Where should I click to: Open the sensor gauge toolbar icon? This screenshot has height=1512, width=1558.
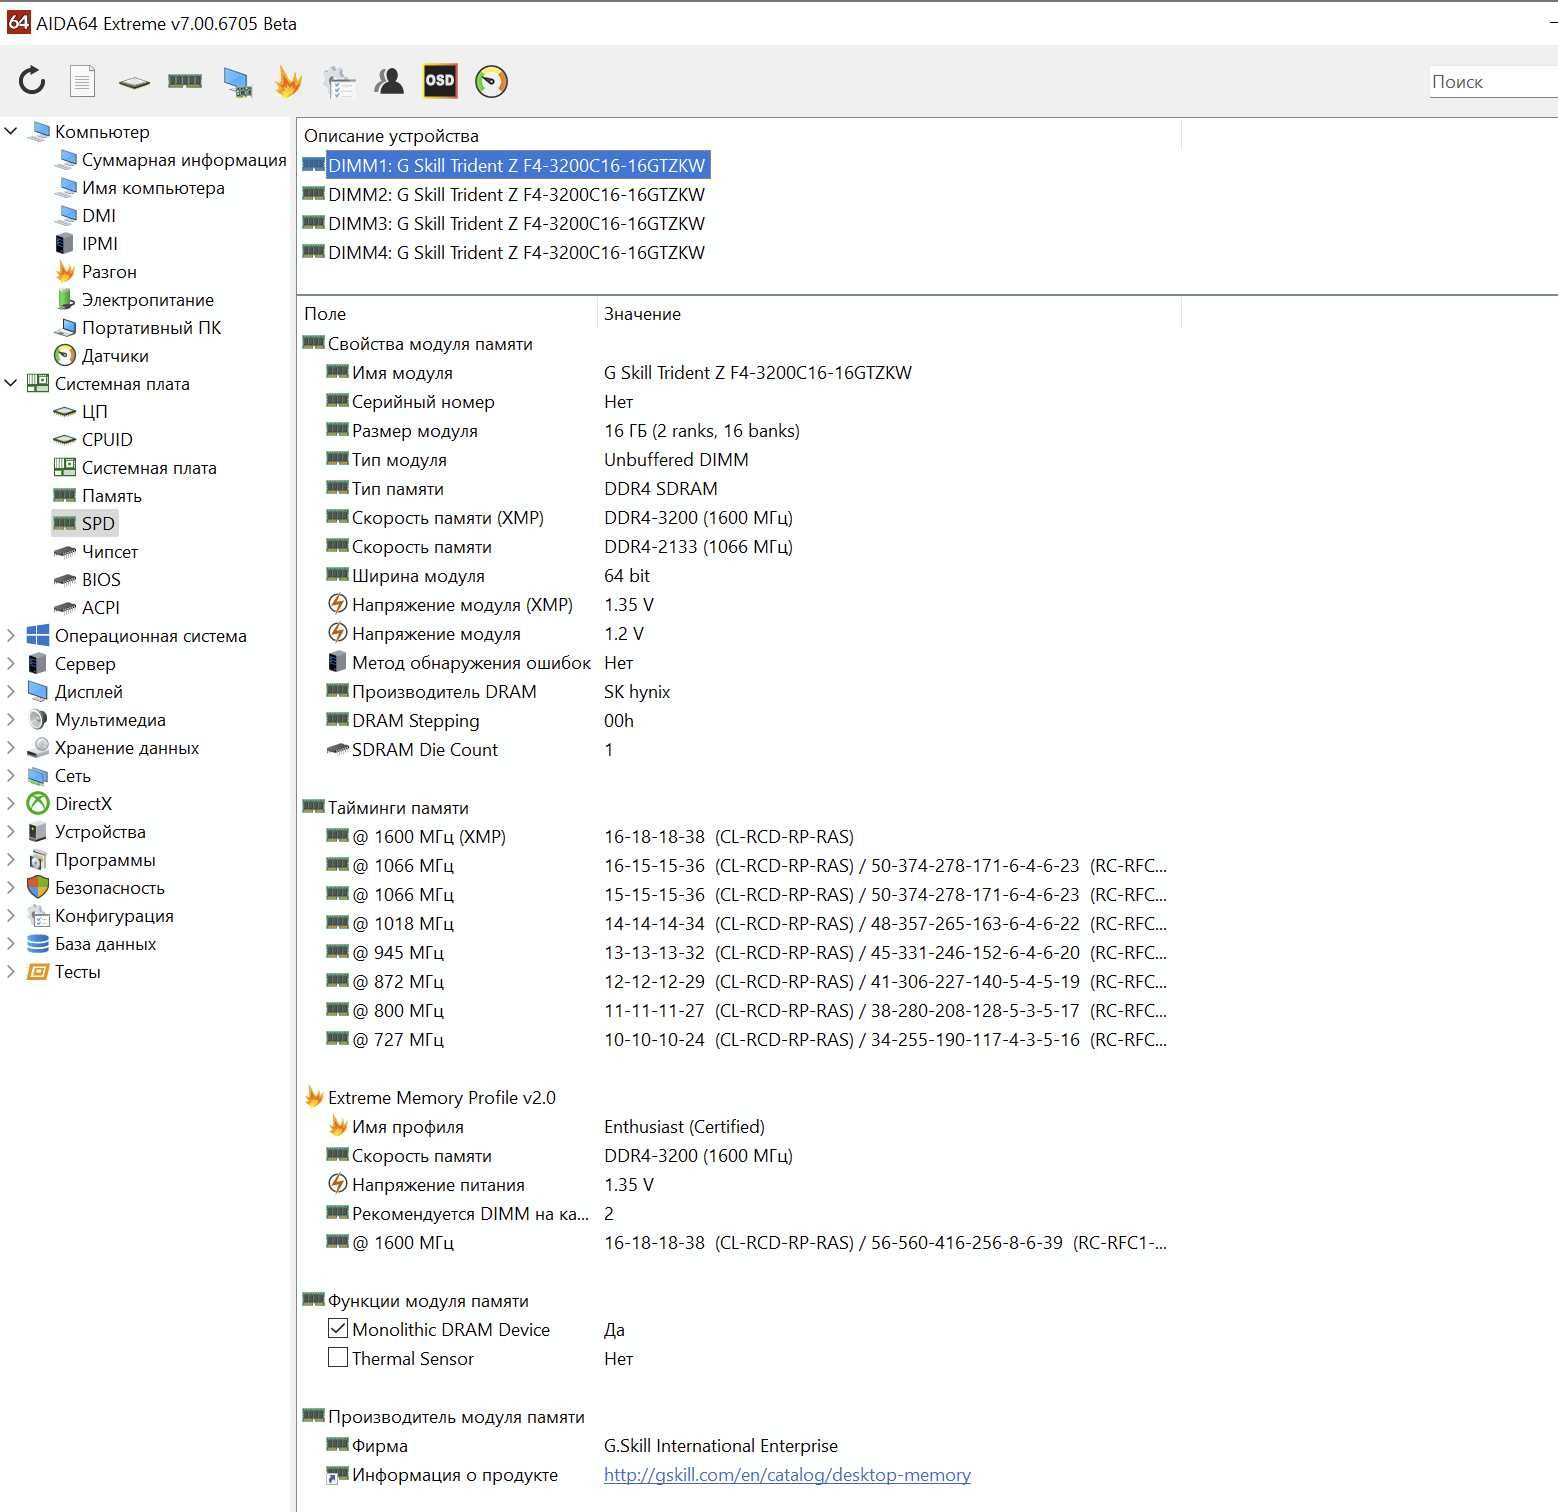pos(491,81)
